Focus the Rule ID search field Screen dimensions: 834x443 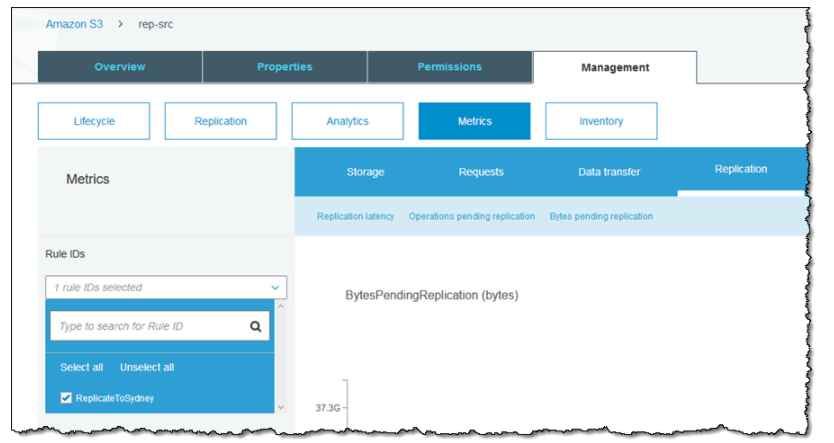[160, 326]
